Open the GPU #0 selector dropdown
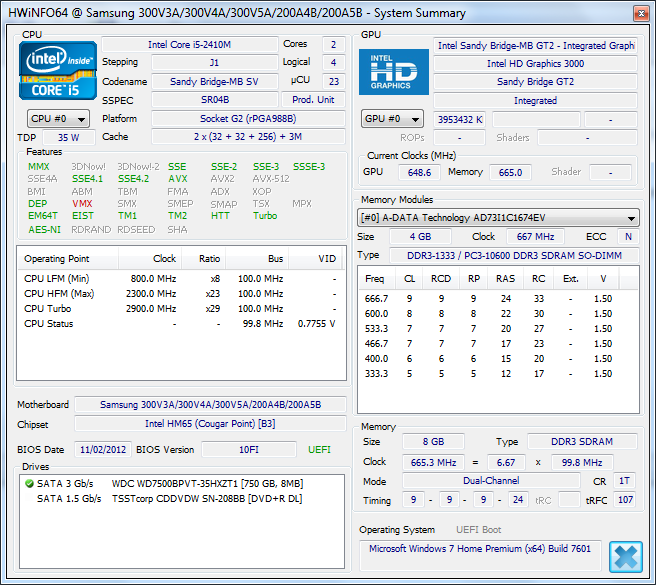Screen dimensions: 657x585 tap(392, 119)
